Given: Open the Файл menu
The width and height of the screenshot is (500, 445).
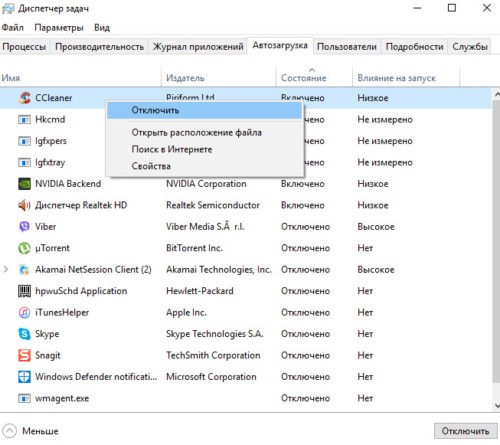Looking at the screenshot, I should tap(13, 27).
